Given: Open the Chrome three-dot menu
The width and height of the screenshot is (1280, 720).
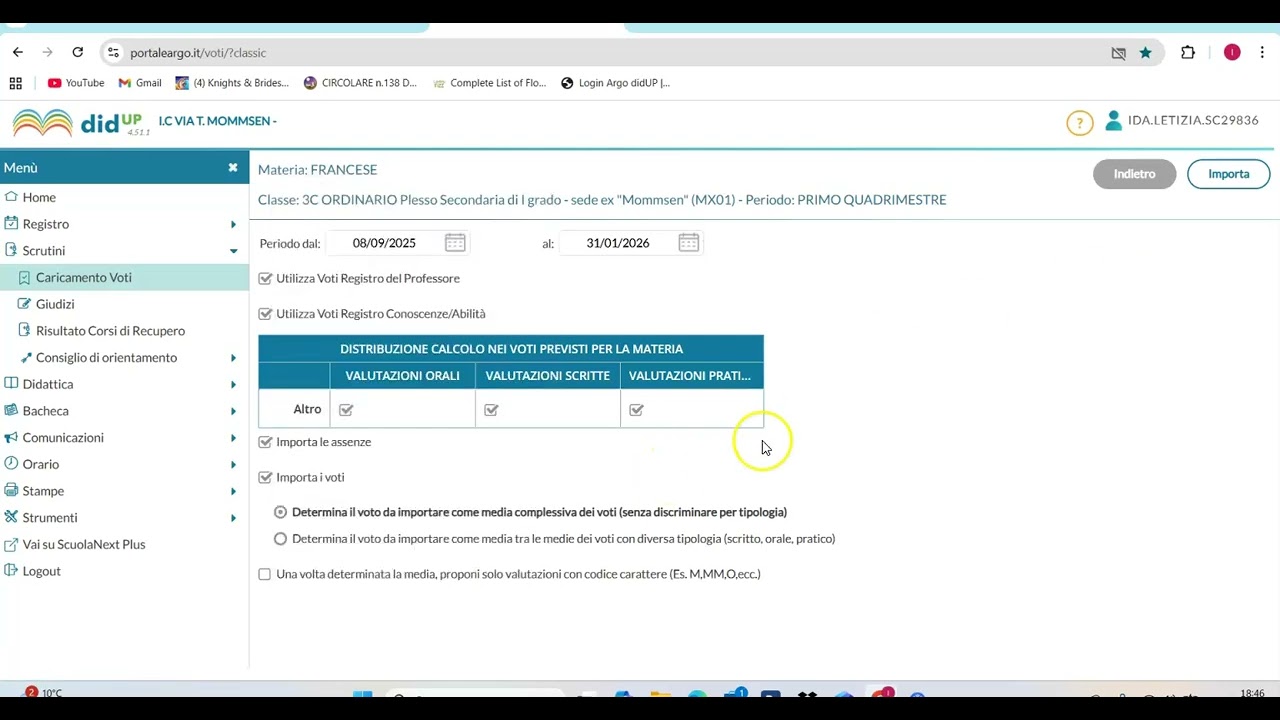Looking at the screenshot, I should pyautogui.click(x=1265, y=52).
